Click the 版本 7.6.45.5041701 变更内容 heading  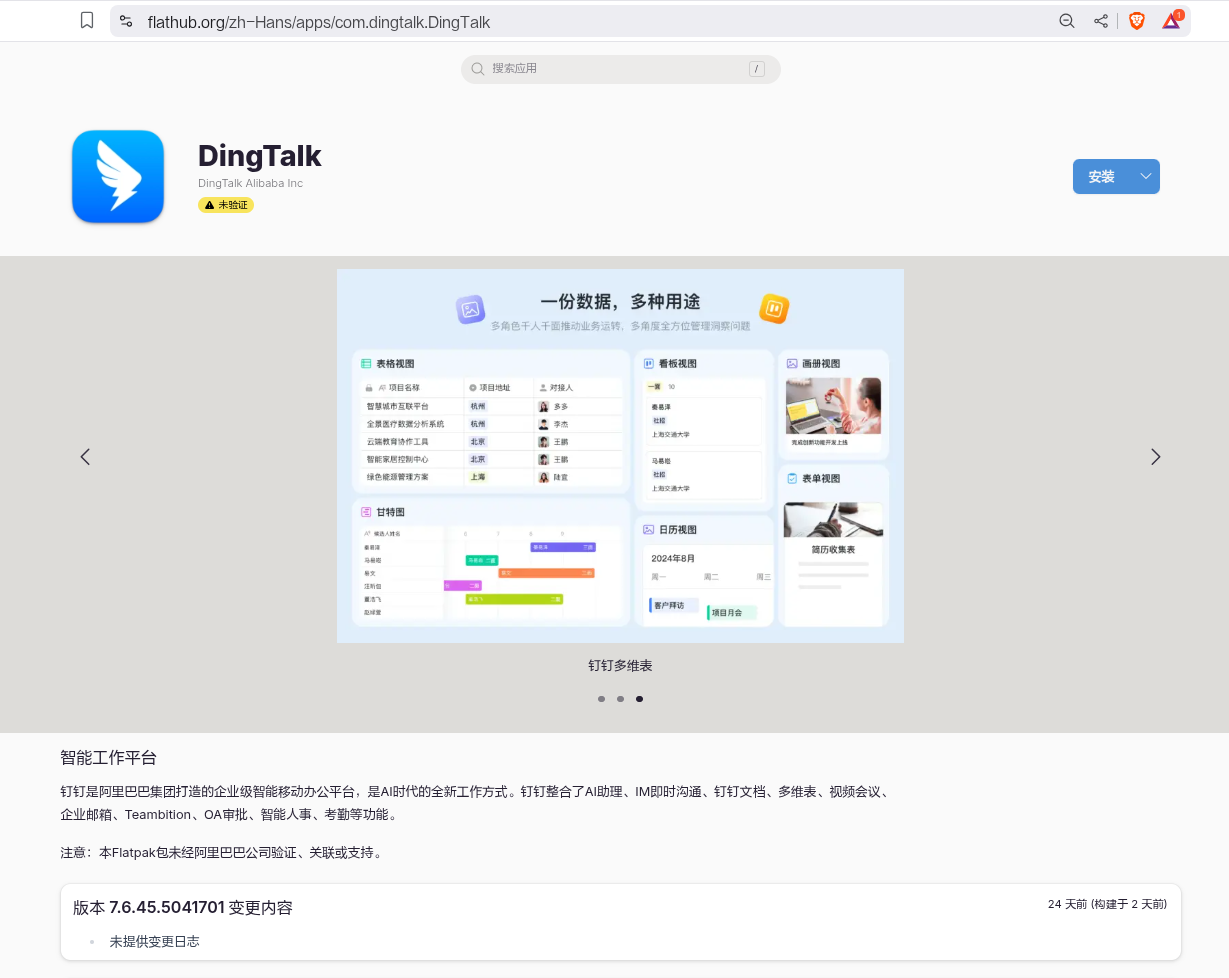point(183,908)
